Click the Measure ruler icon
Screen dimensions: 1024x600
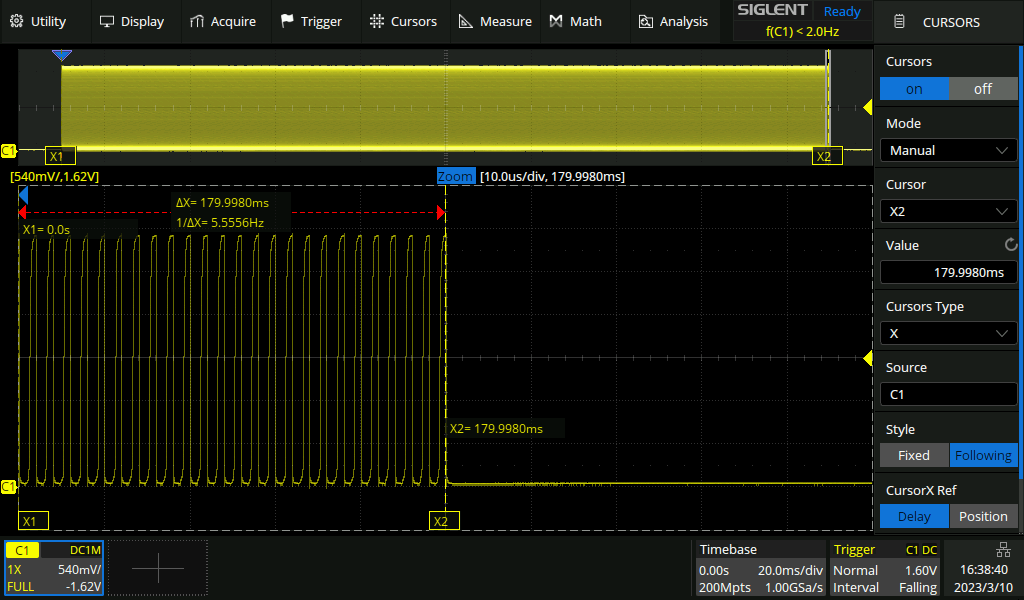coord(466,22)
